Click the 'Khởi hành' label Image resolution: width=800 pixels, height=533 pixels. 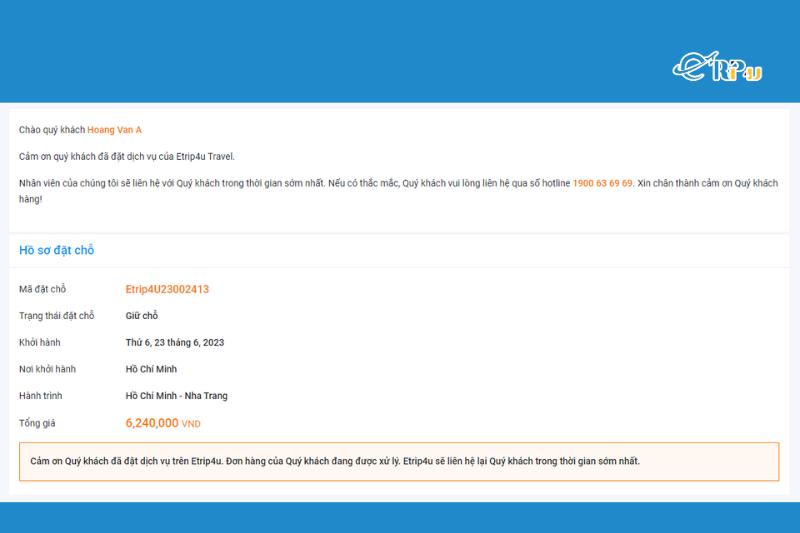coord(40,342)
